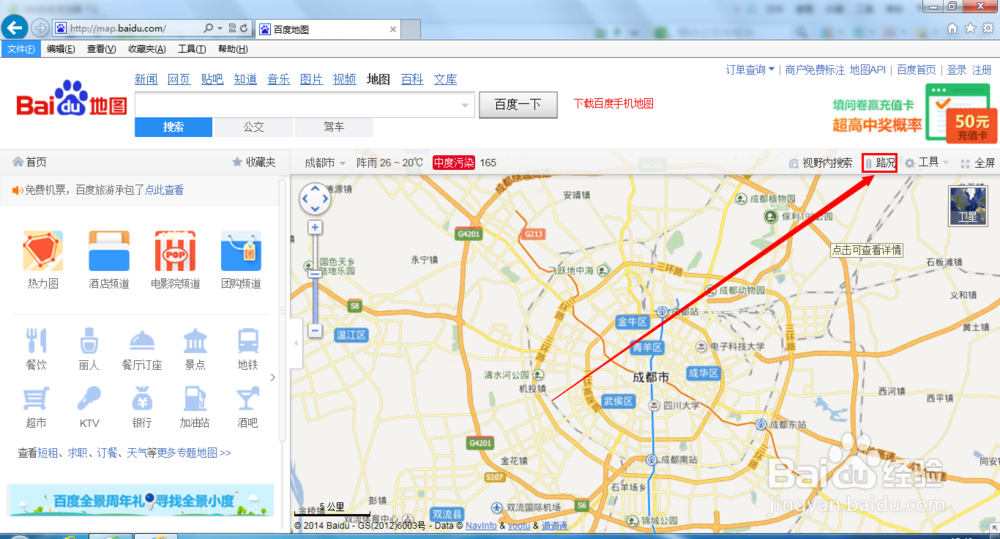
Task: Select the 餐厅订座 reservation icon
Action: click(142, 341)
